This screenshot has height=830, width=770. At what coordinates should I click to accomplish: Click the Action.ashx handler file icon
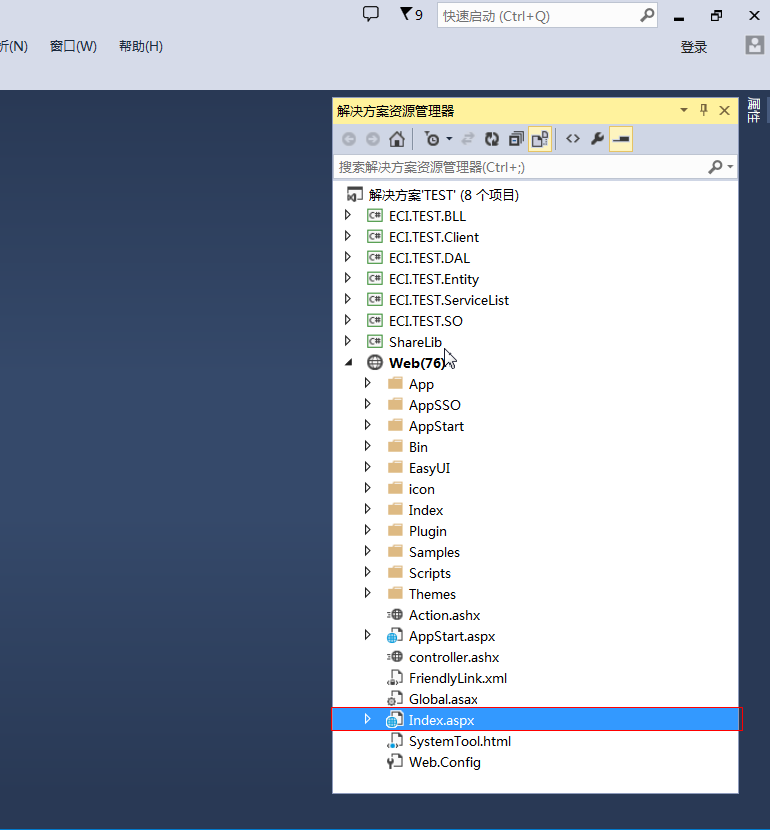tap(395, 615)
